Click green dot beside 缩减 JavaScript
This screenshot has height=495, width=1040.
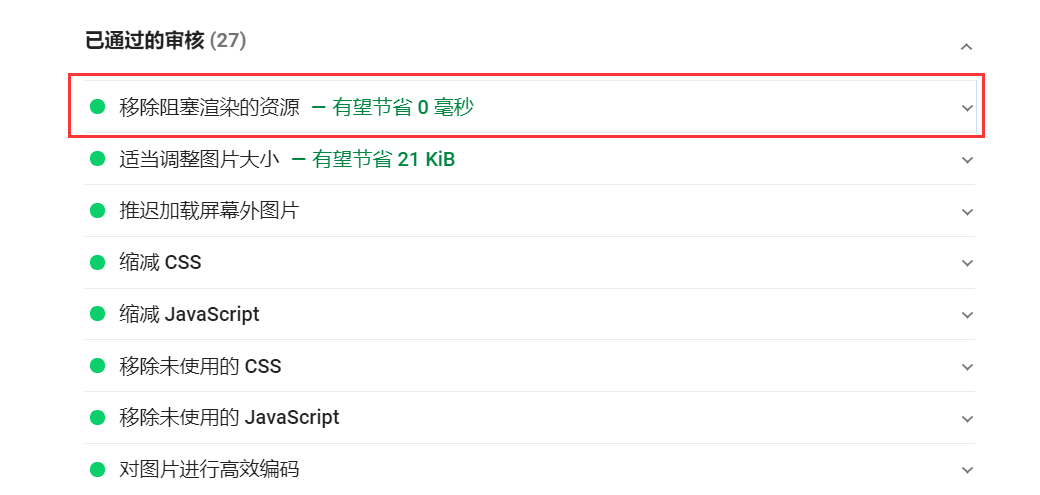click(97, 315)
